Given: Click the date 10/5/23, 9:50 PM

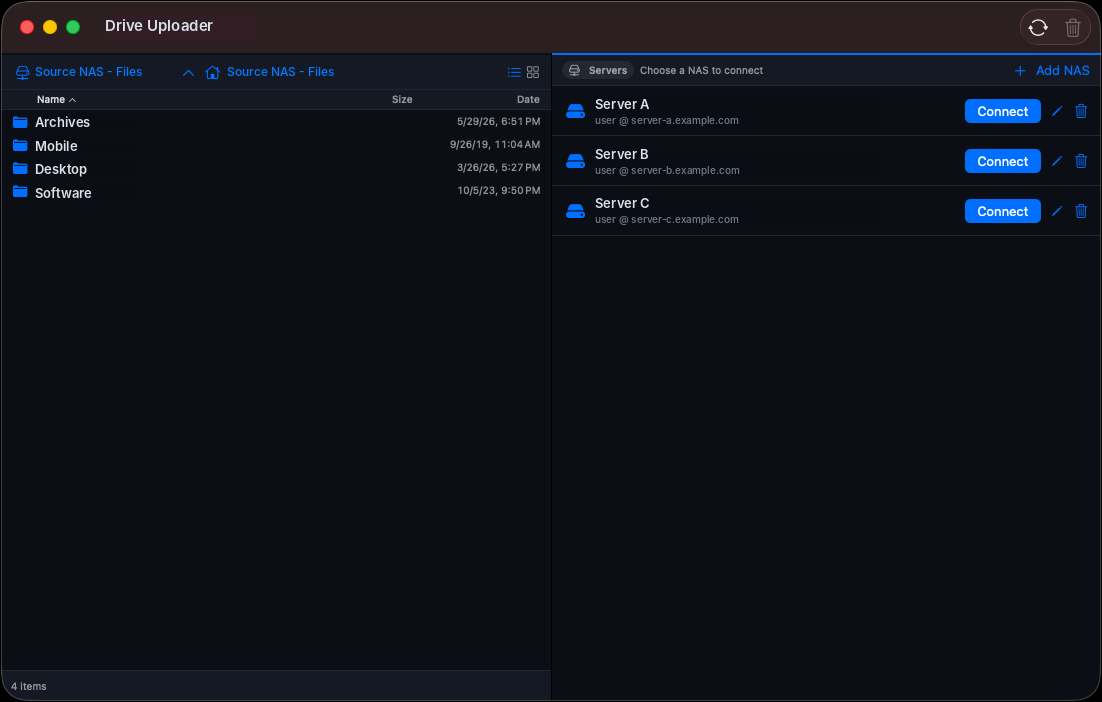Looking at the screenshot, I should click(498, 190).
